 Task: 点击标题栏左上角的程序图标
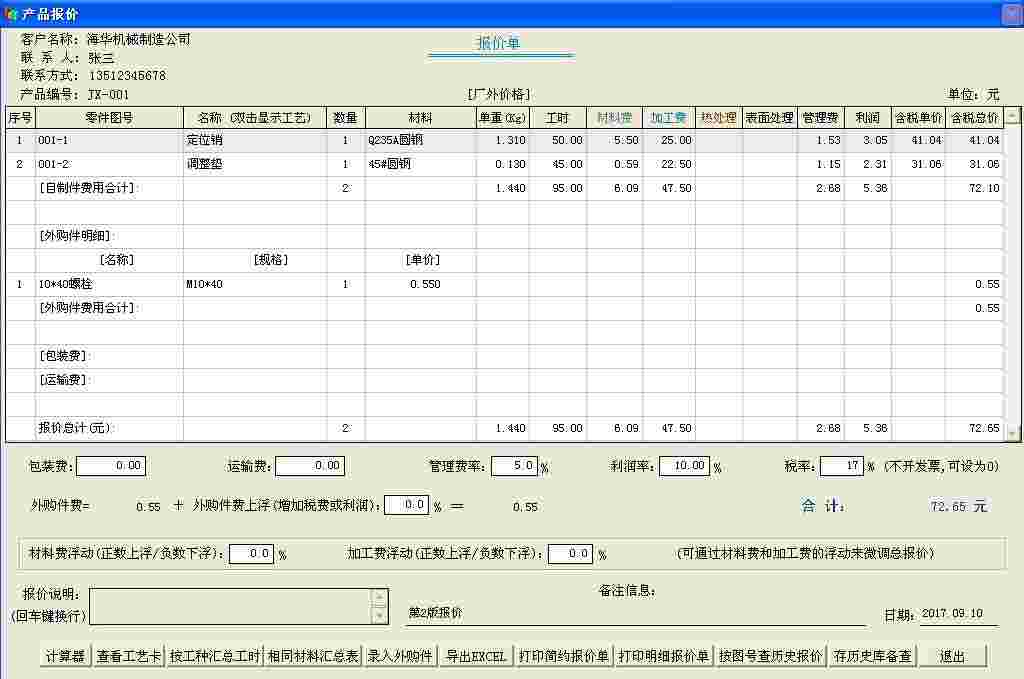pyautogui.click(x=10, y=13)
